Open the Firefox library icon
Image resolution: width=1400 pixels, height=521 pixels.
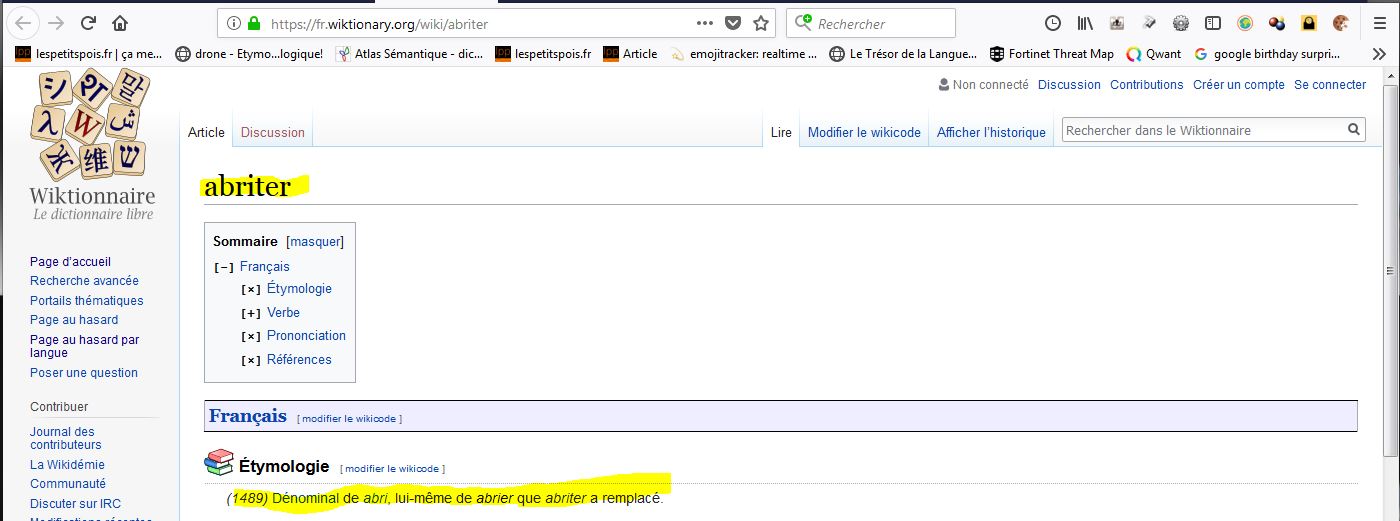tap(1085, 23)
